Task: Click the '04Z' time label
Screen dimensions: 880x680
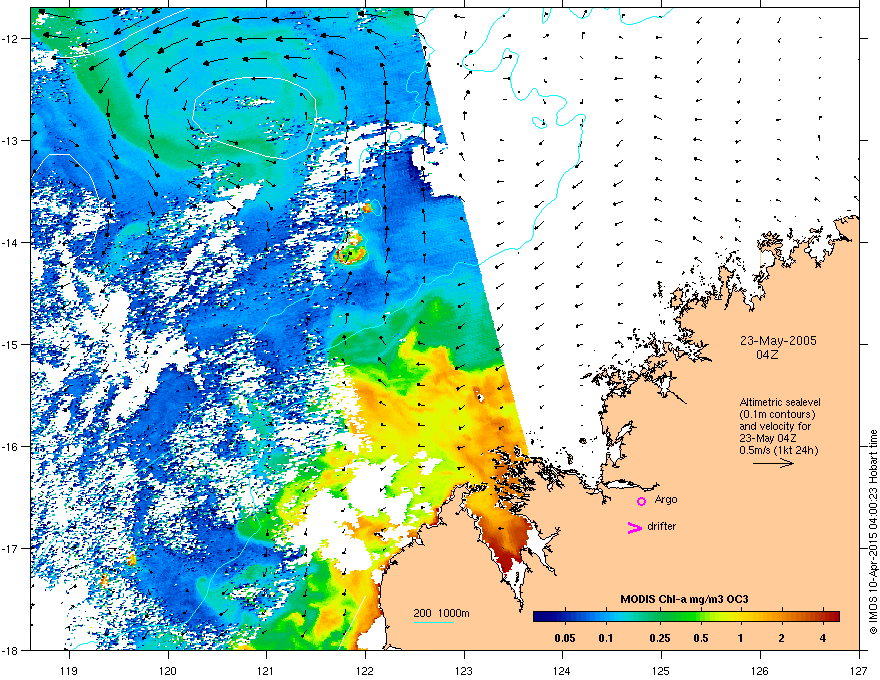Action: [767, 355]
